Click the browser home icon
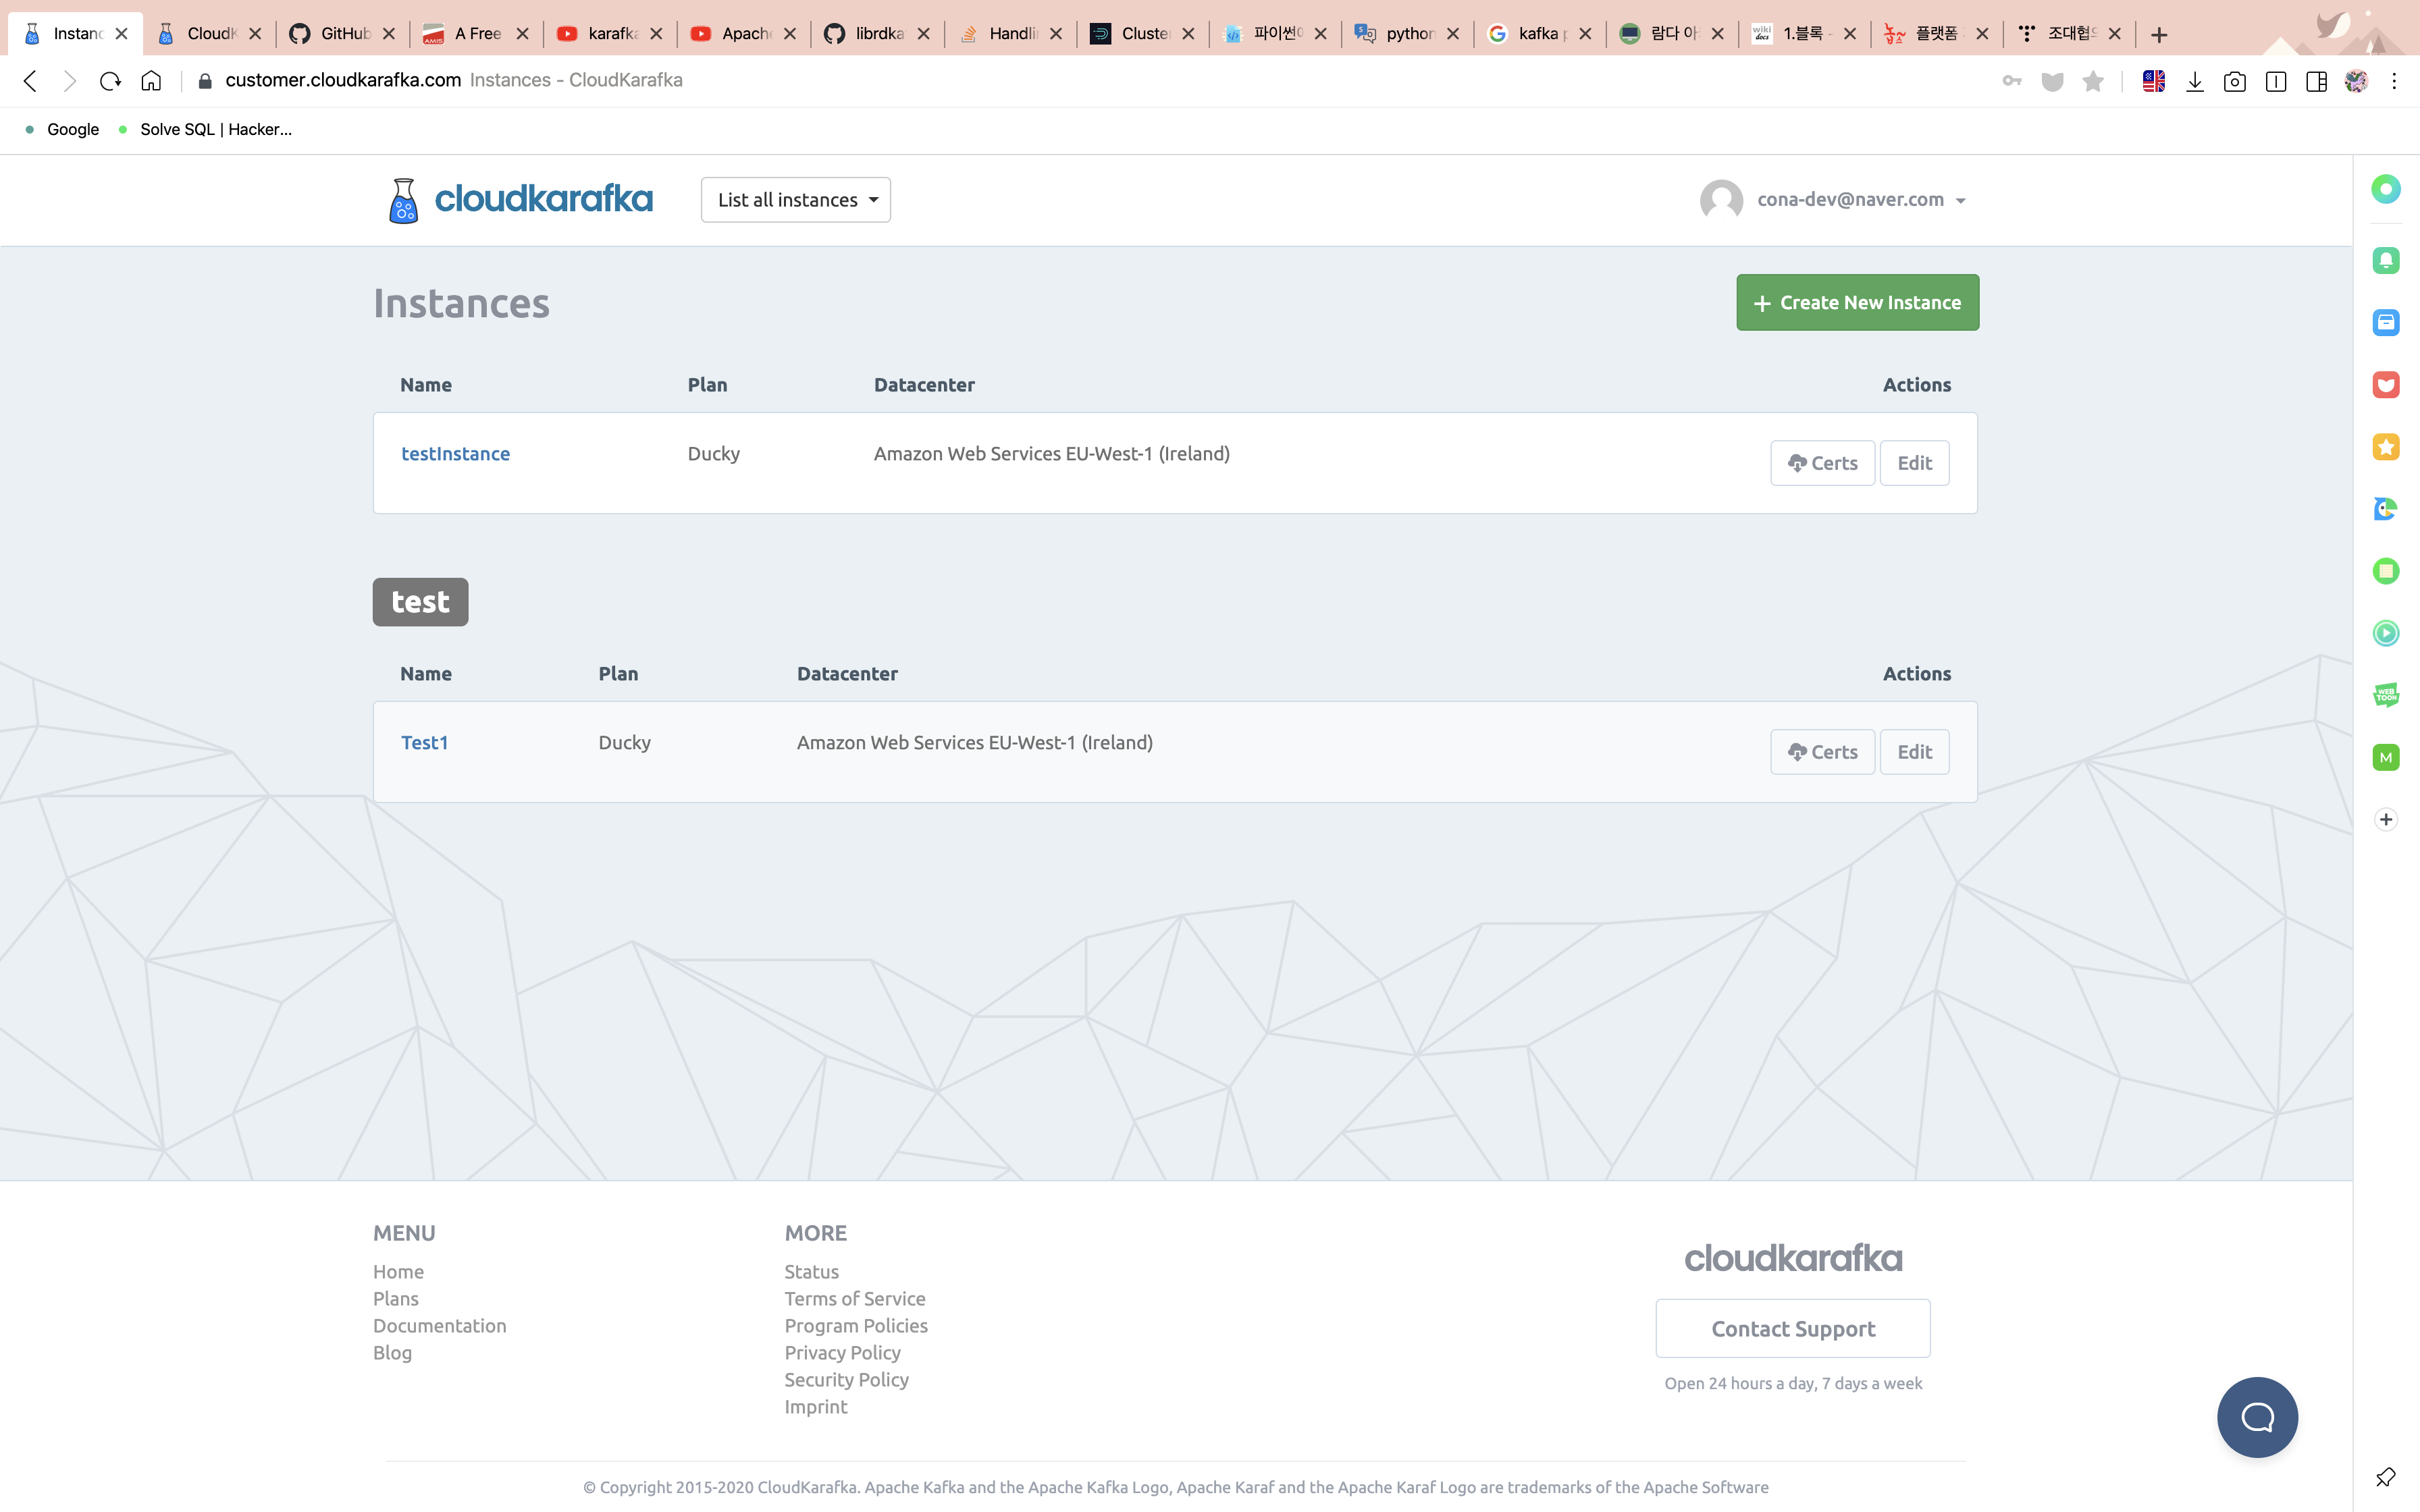The width and height of the screenshot is (2420, 1512). 151,81
